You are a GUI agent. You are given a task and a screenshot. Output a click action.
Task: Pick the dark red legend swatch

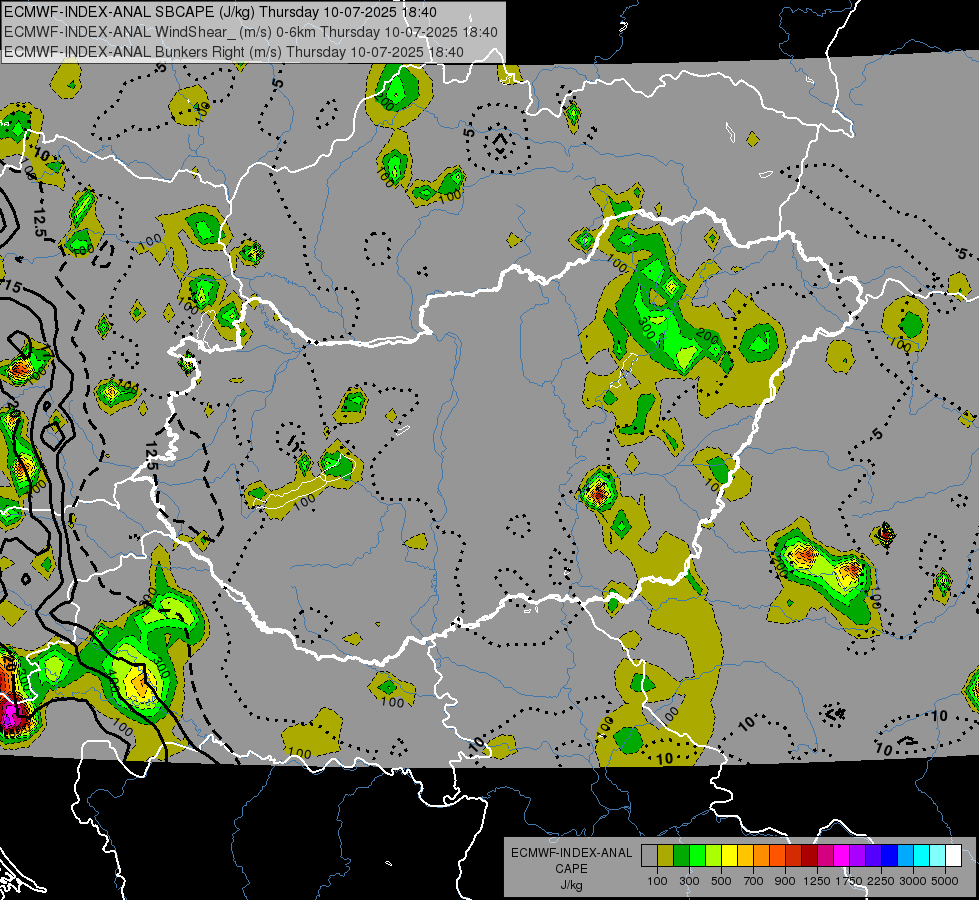pos(809,856)
